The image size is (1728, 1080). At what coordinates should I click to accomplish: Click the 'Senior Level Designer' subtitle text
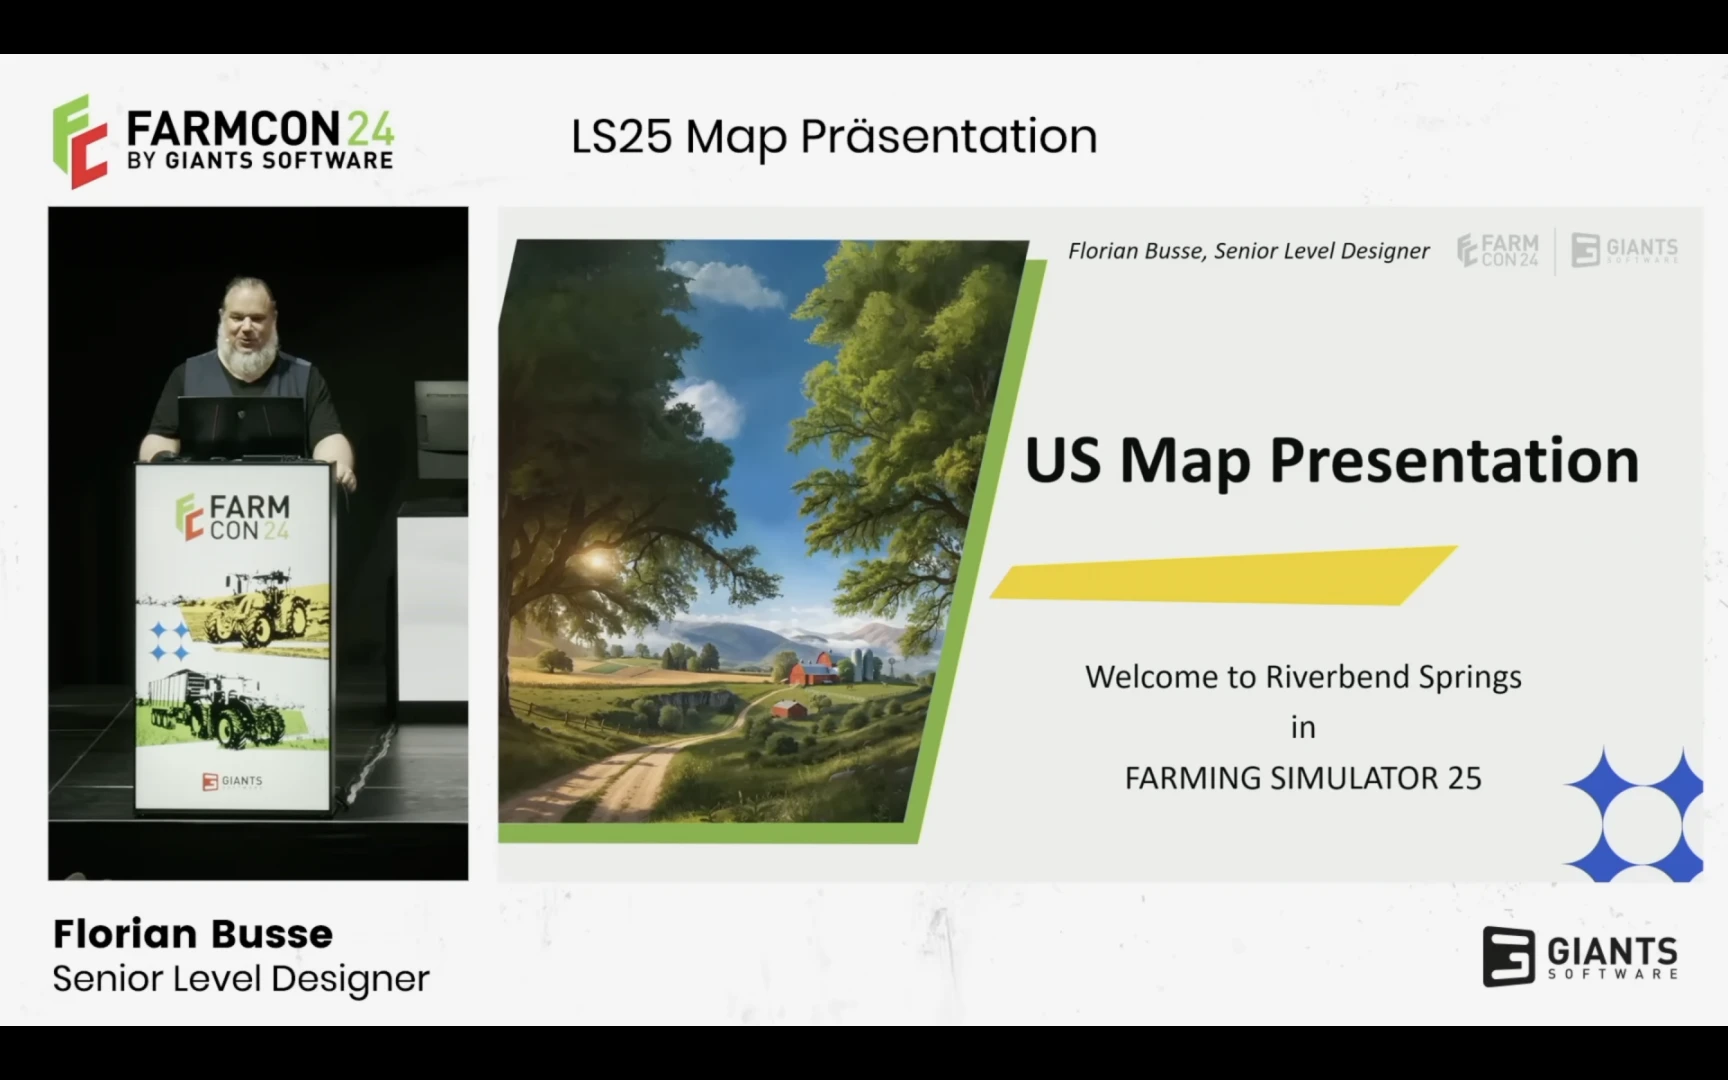[240, 978]
